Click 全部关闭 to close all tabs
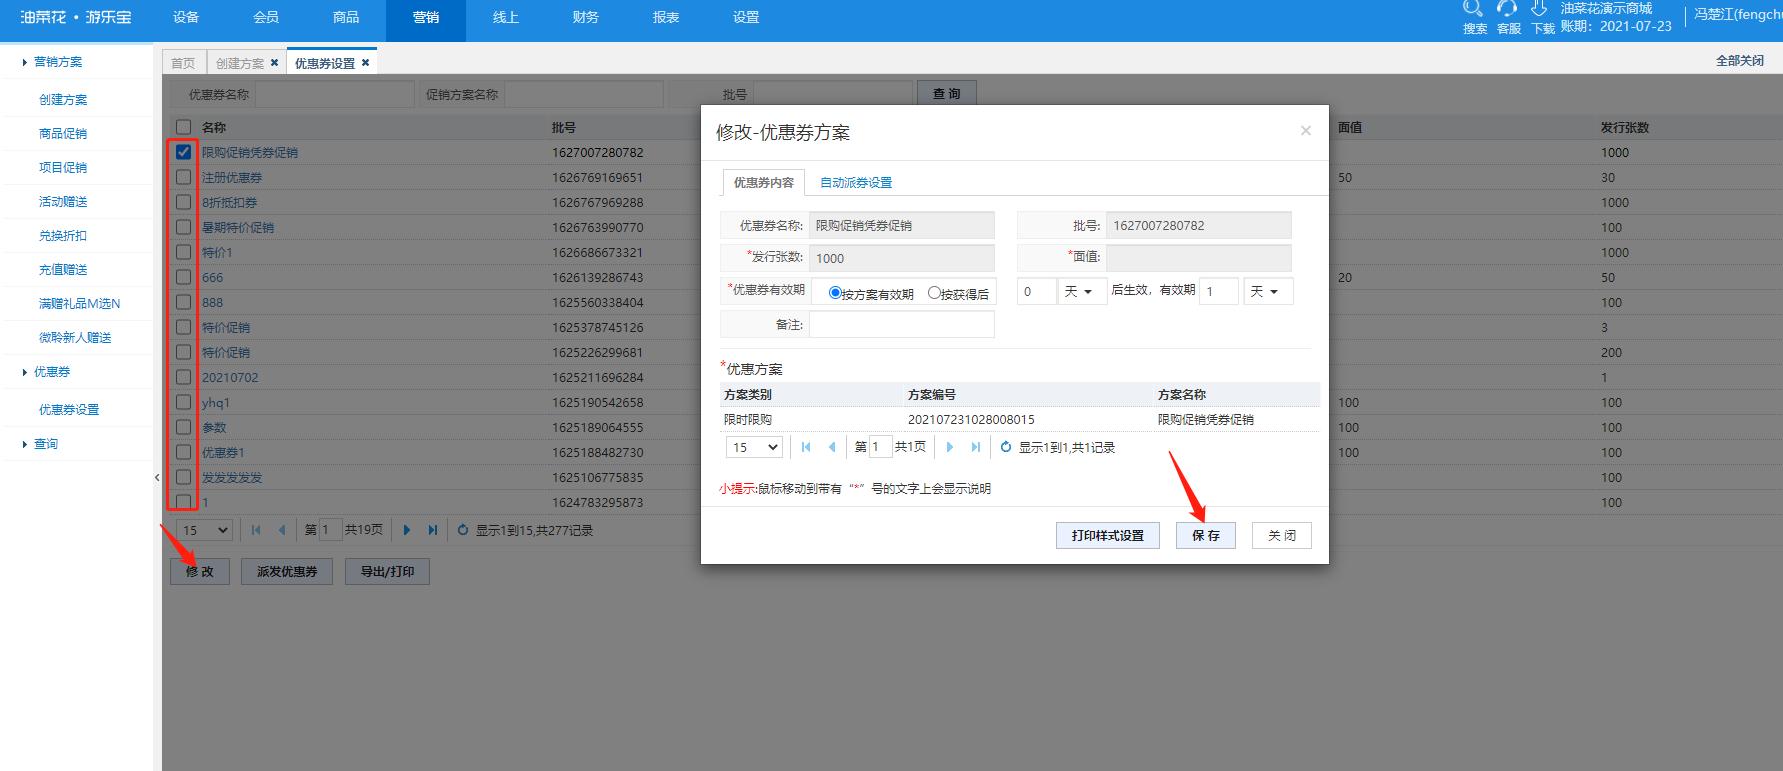Image resolution: width=1783 pixels, height=771 pixels. coord(1740,61)
